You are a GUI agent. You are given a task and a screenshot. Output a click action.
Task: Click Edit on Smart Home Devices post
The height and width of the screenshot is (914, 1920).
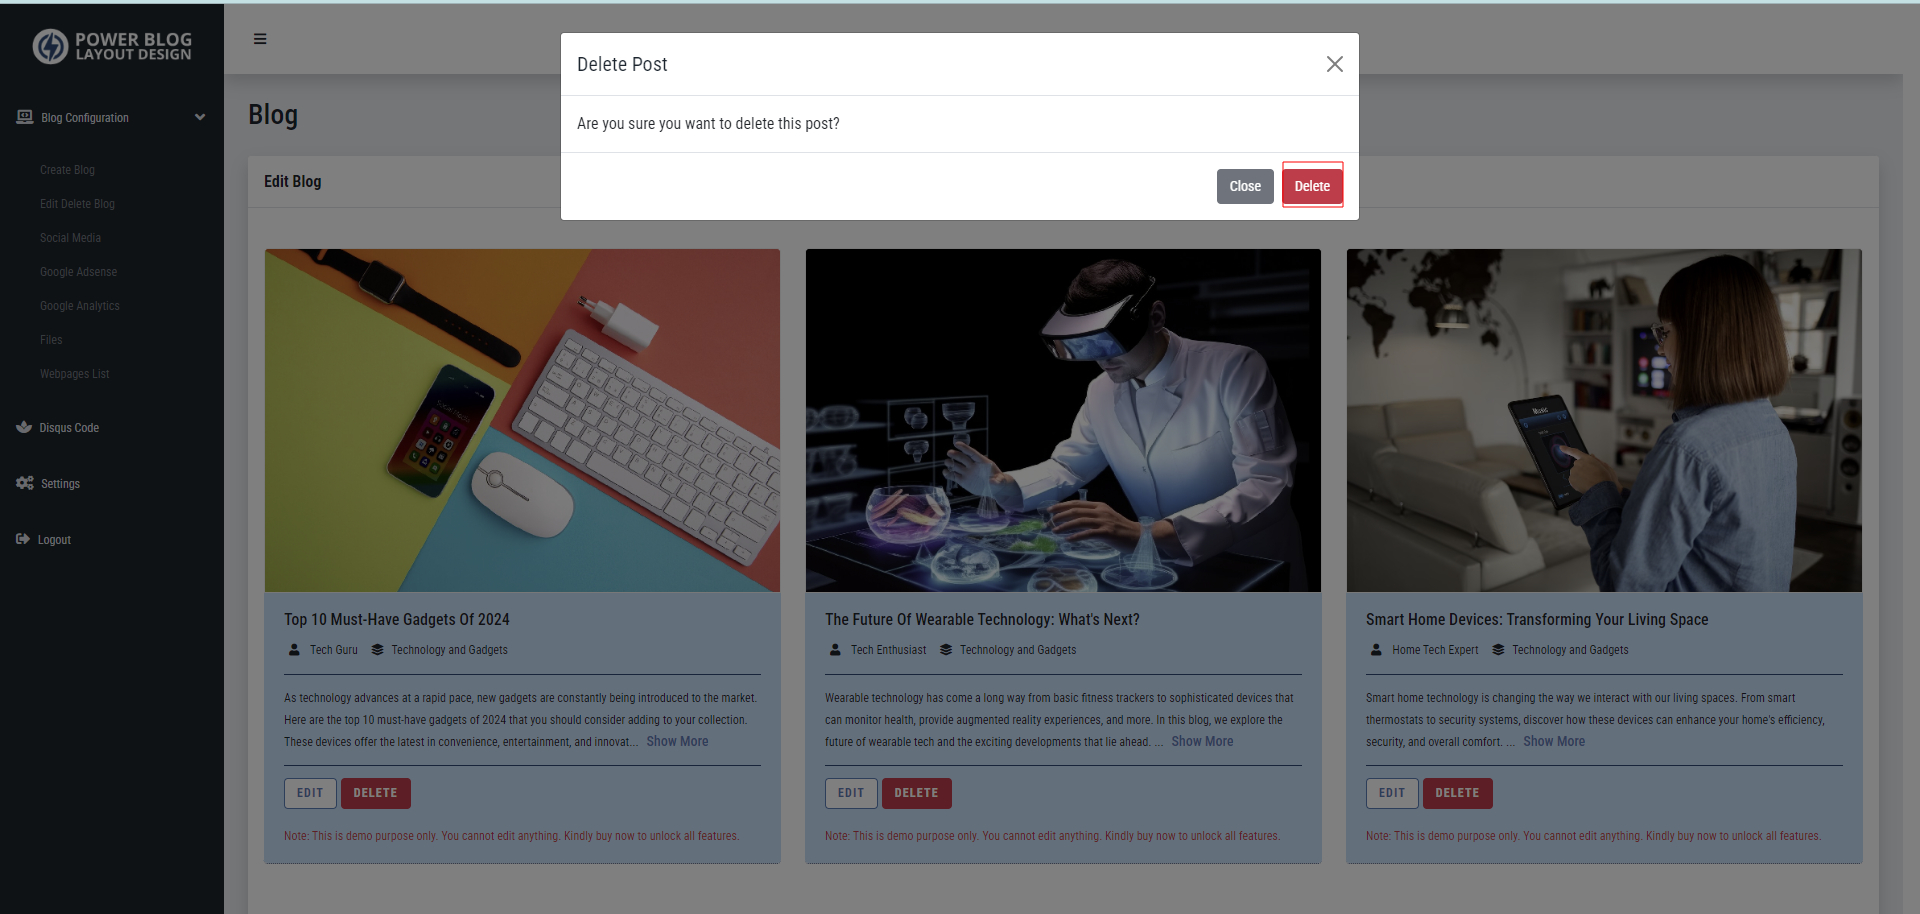tap(1391, 793)
